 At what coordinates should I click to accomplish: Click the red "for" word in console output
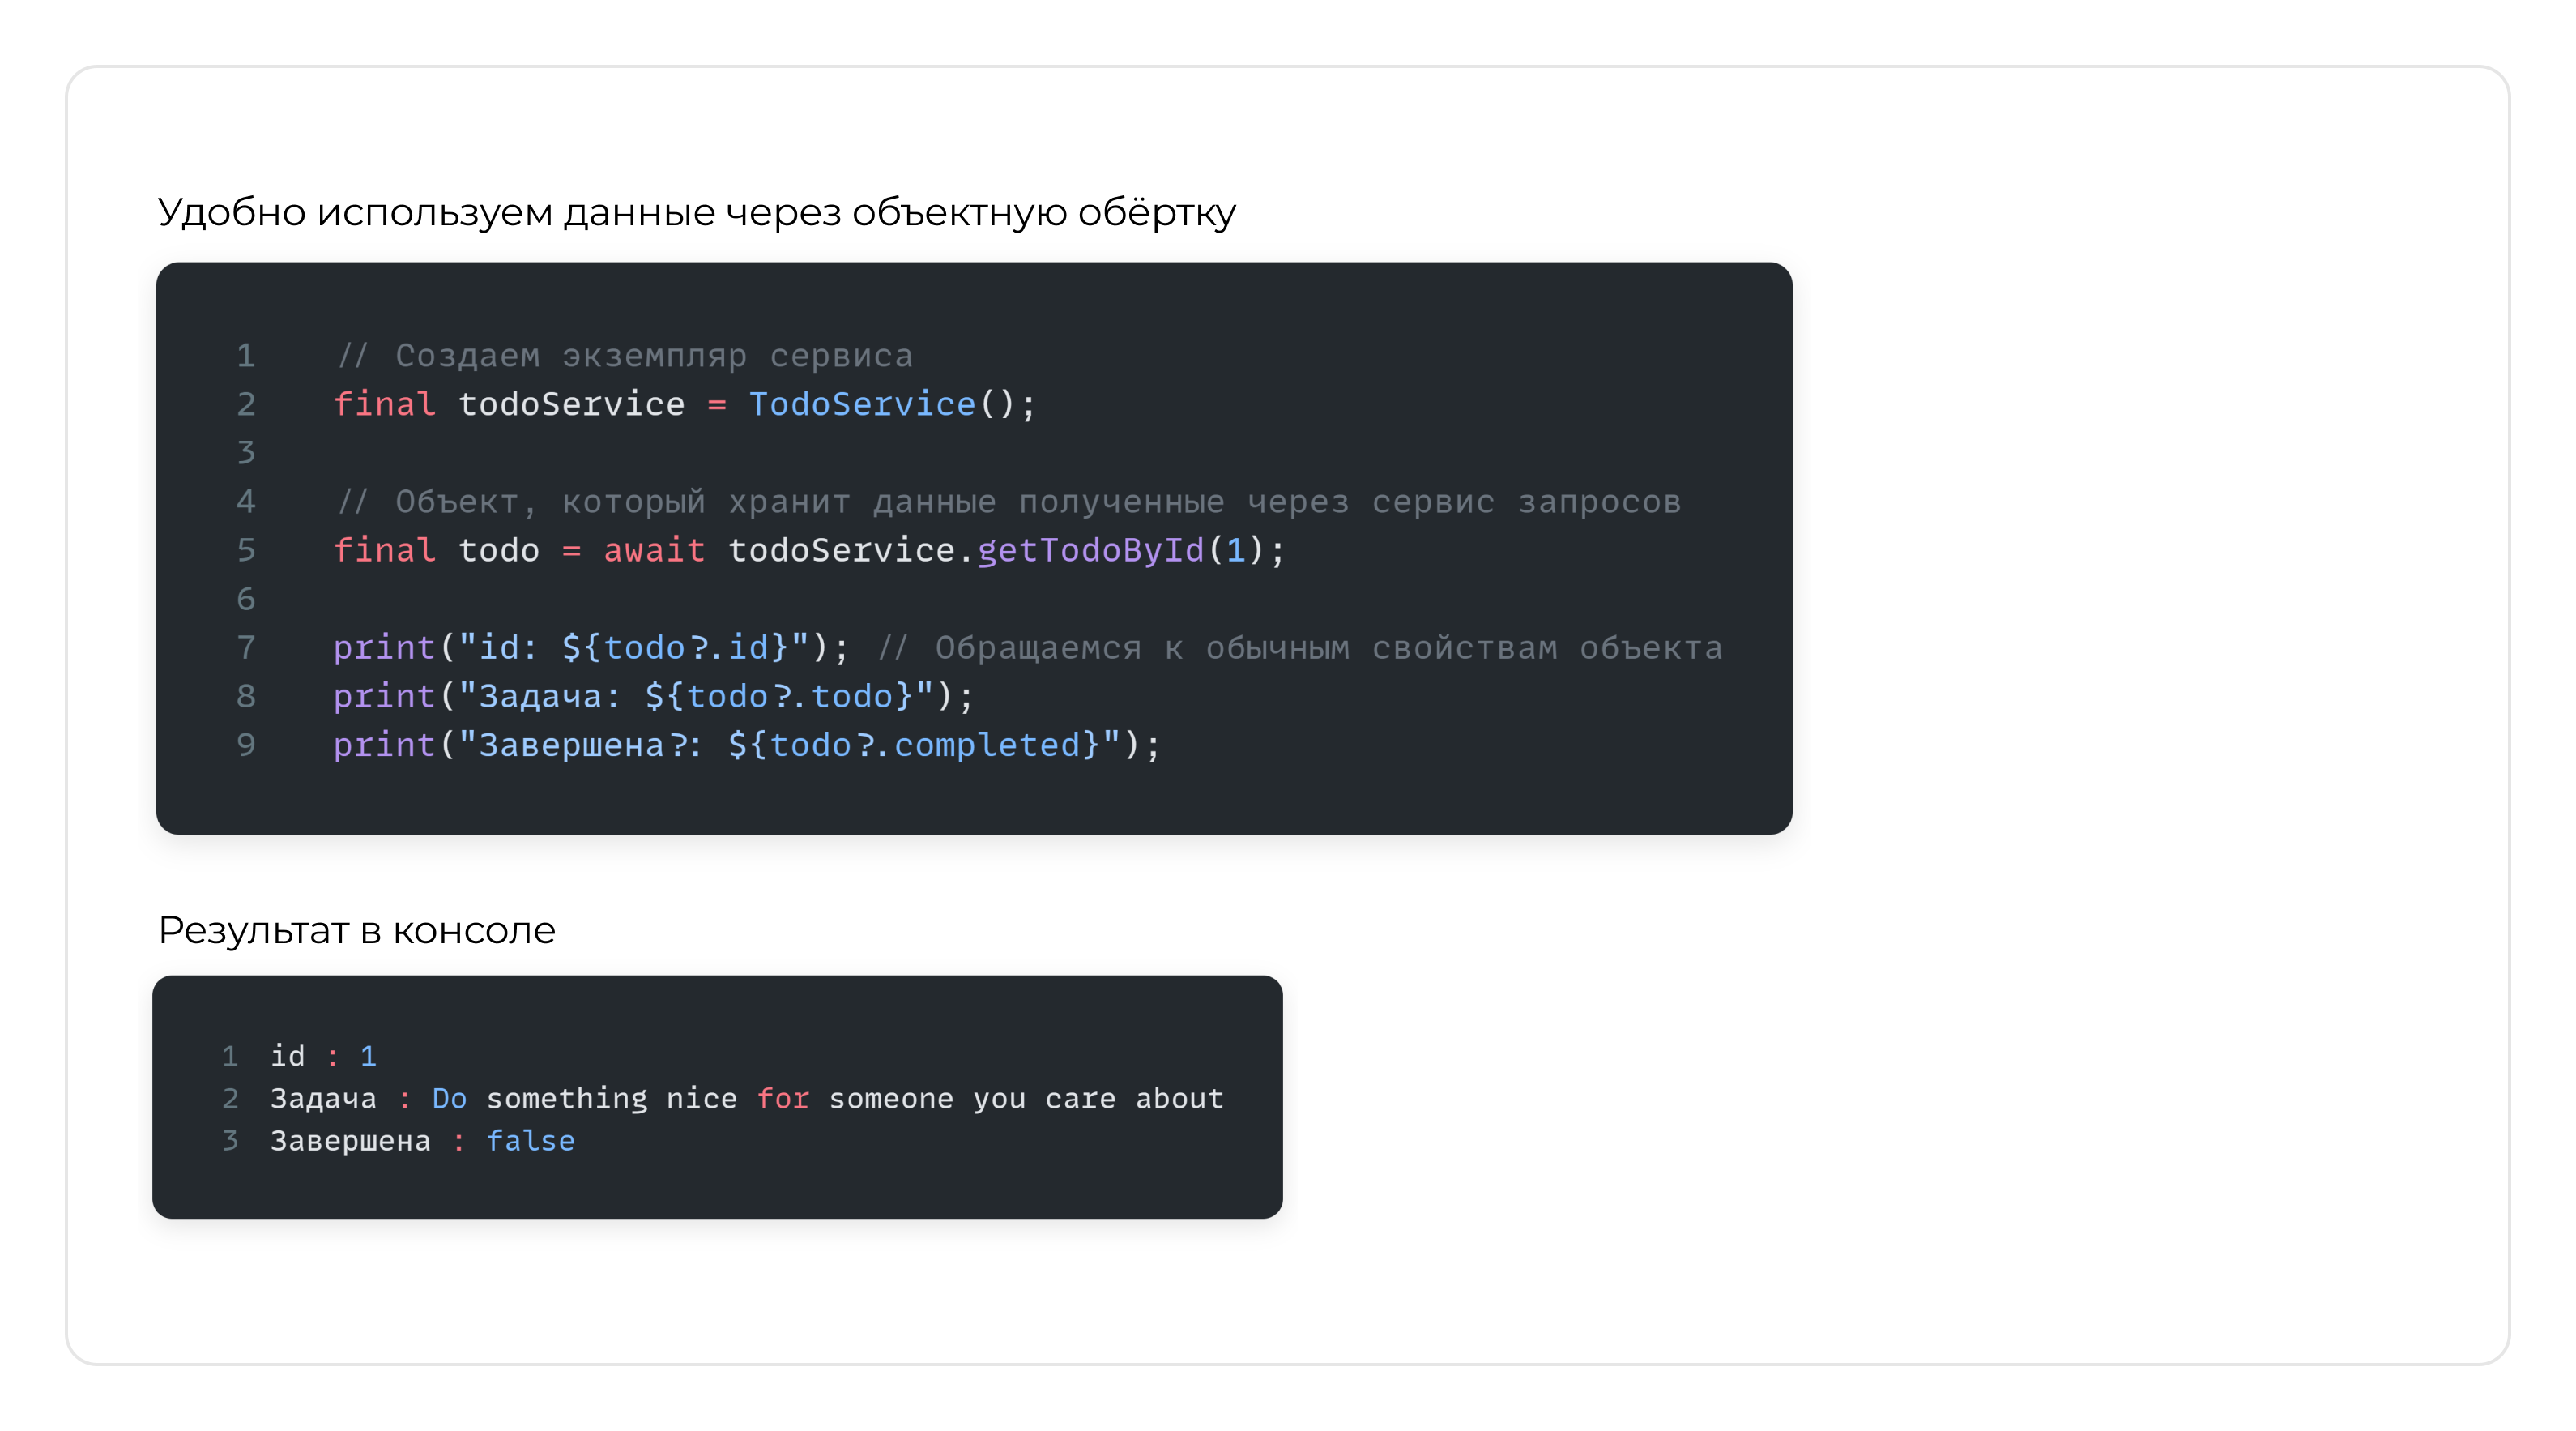tap(783, 1099)
